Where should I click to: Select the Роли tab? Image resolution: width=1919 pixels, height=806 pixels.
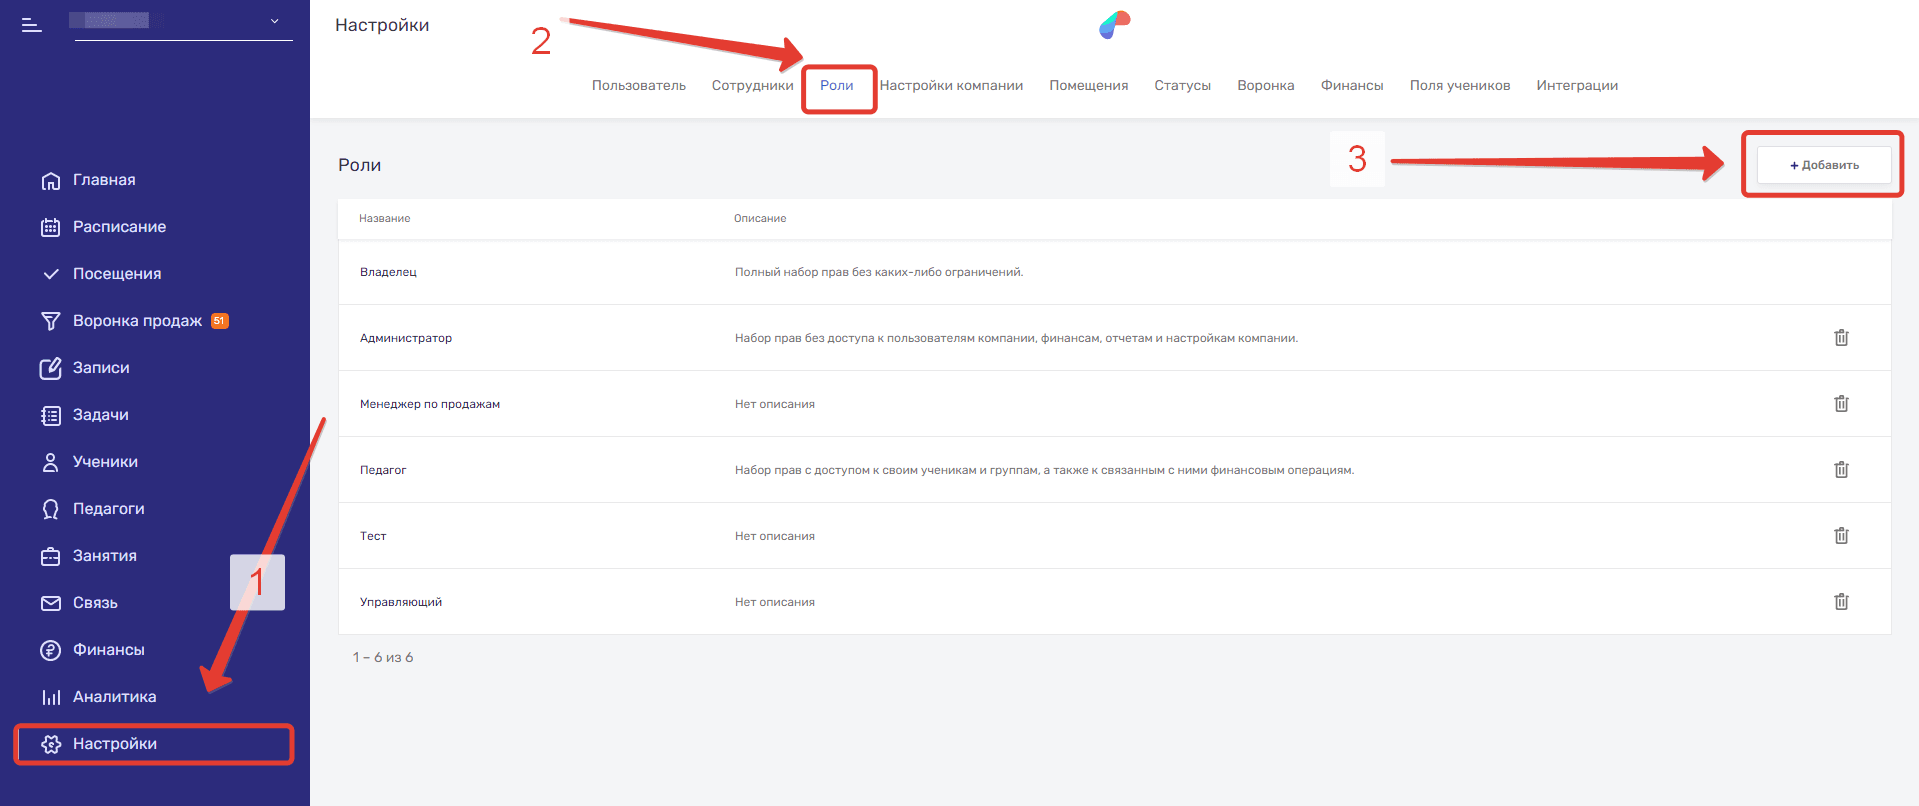(837, 86)
